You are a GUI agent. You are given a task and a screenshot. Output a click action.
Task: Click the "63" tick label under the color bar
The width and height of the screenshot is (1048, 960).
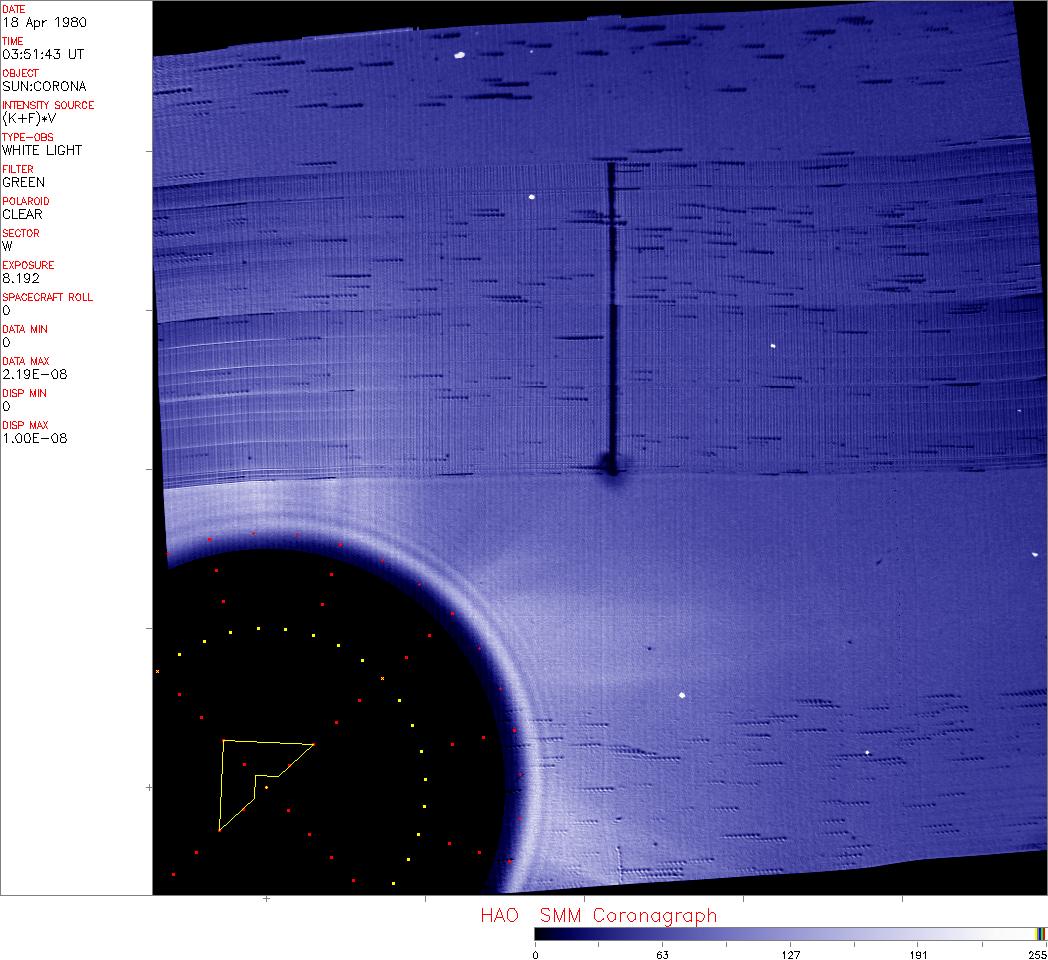[x=662, y=954]
